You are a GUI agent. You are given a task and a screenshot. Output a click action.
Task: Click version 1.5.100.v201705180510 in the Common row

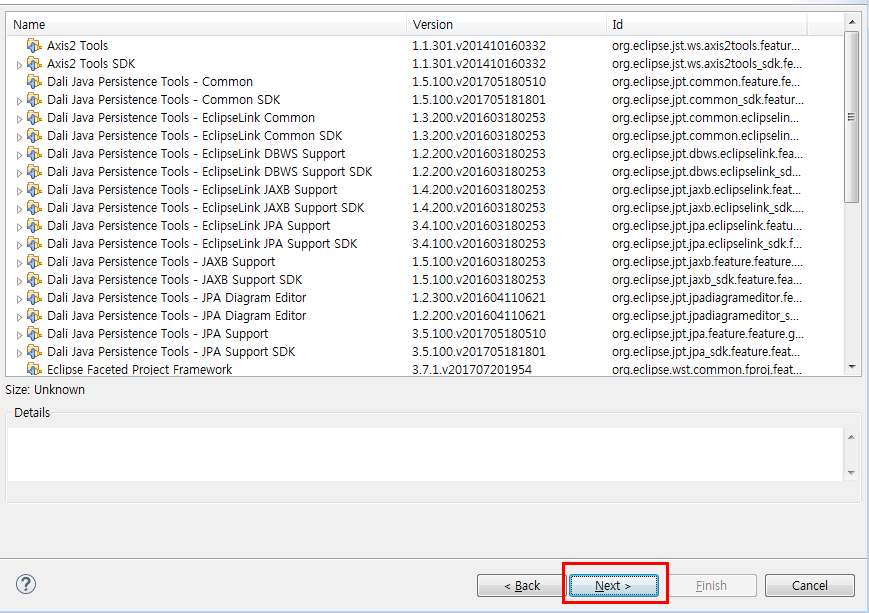(x=479, y=81)
